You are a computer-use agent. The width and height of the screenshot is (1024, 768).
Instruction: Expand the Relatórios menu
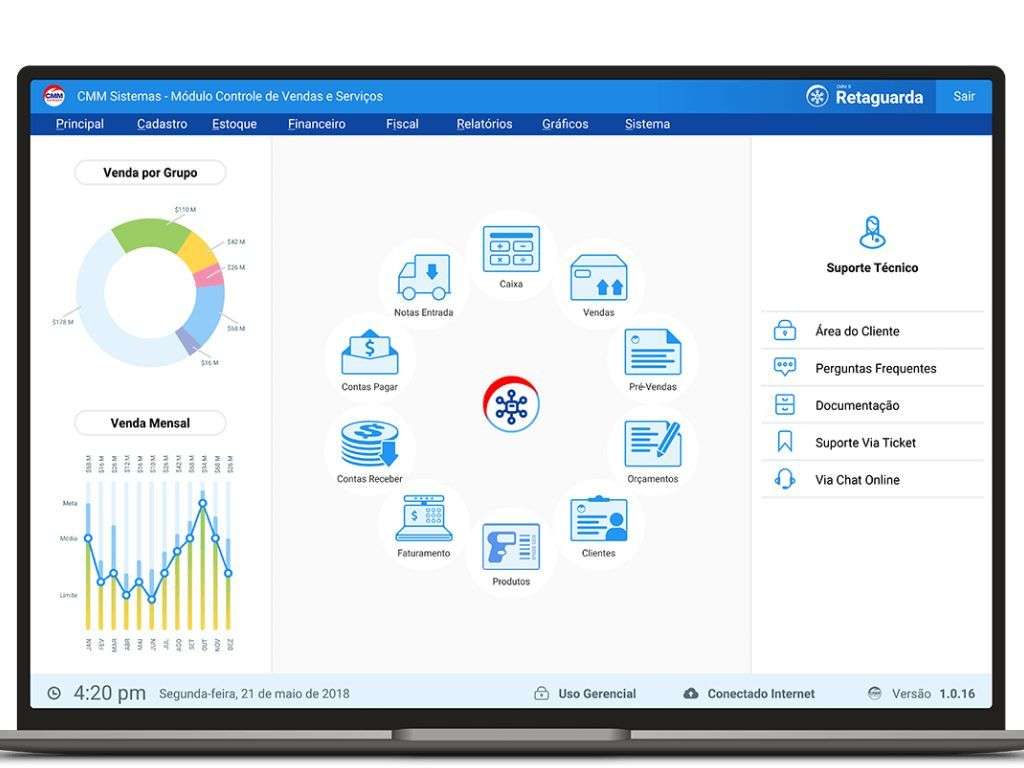484,124
